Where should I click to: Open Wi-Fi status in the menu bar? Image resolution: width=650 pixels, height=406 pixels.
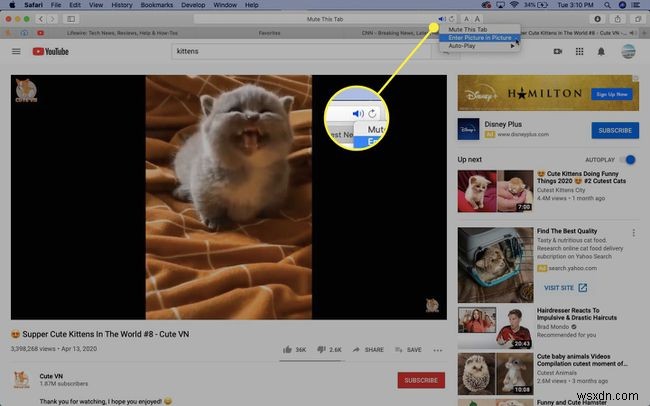[514, 5]
